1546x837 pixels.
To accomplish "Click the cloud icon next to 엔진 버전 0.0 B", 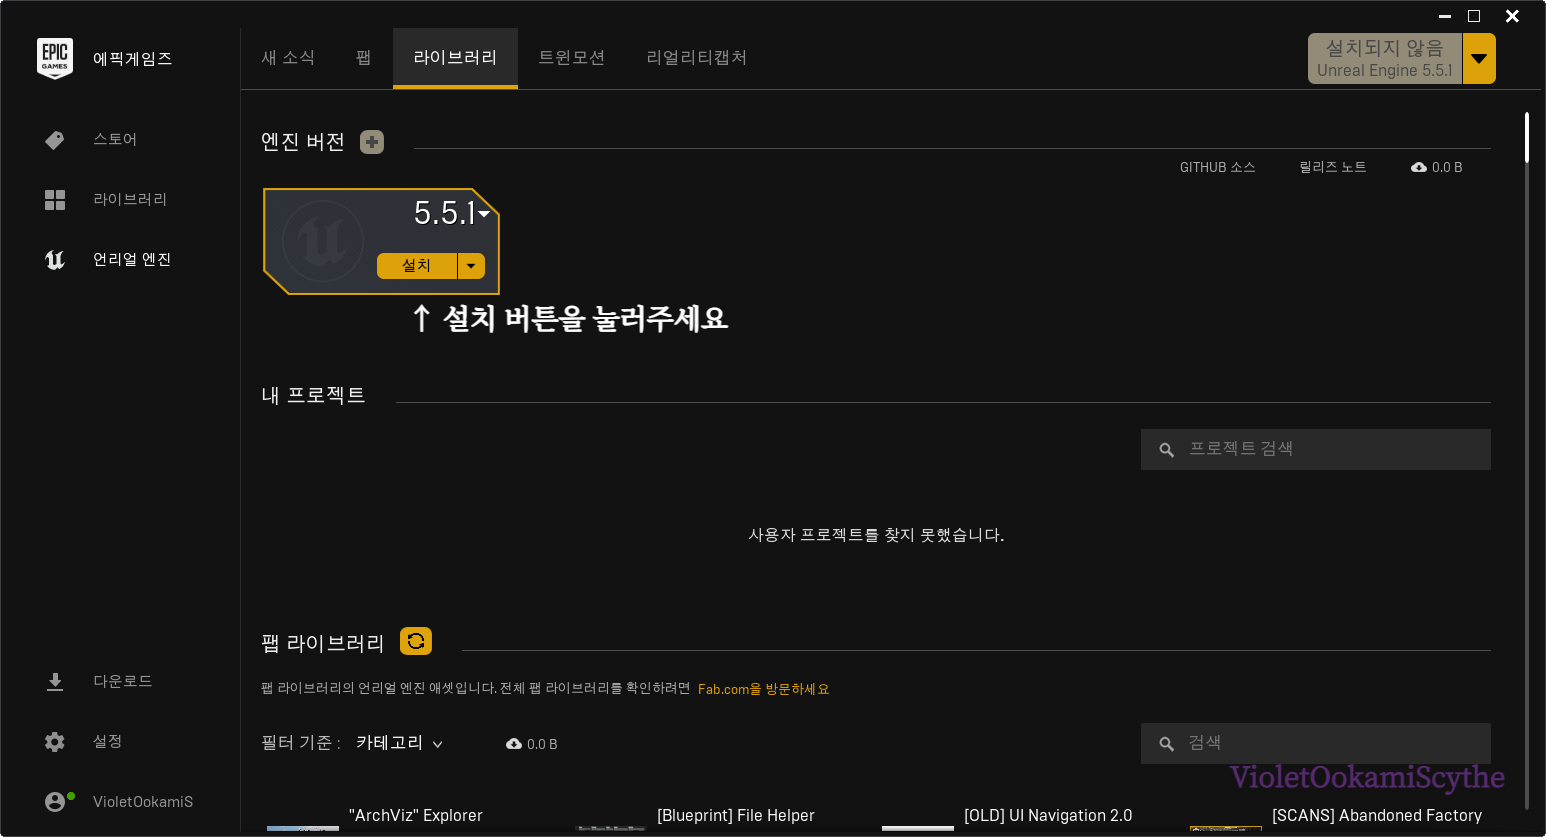I will tap(1419, 168).
